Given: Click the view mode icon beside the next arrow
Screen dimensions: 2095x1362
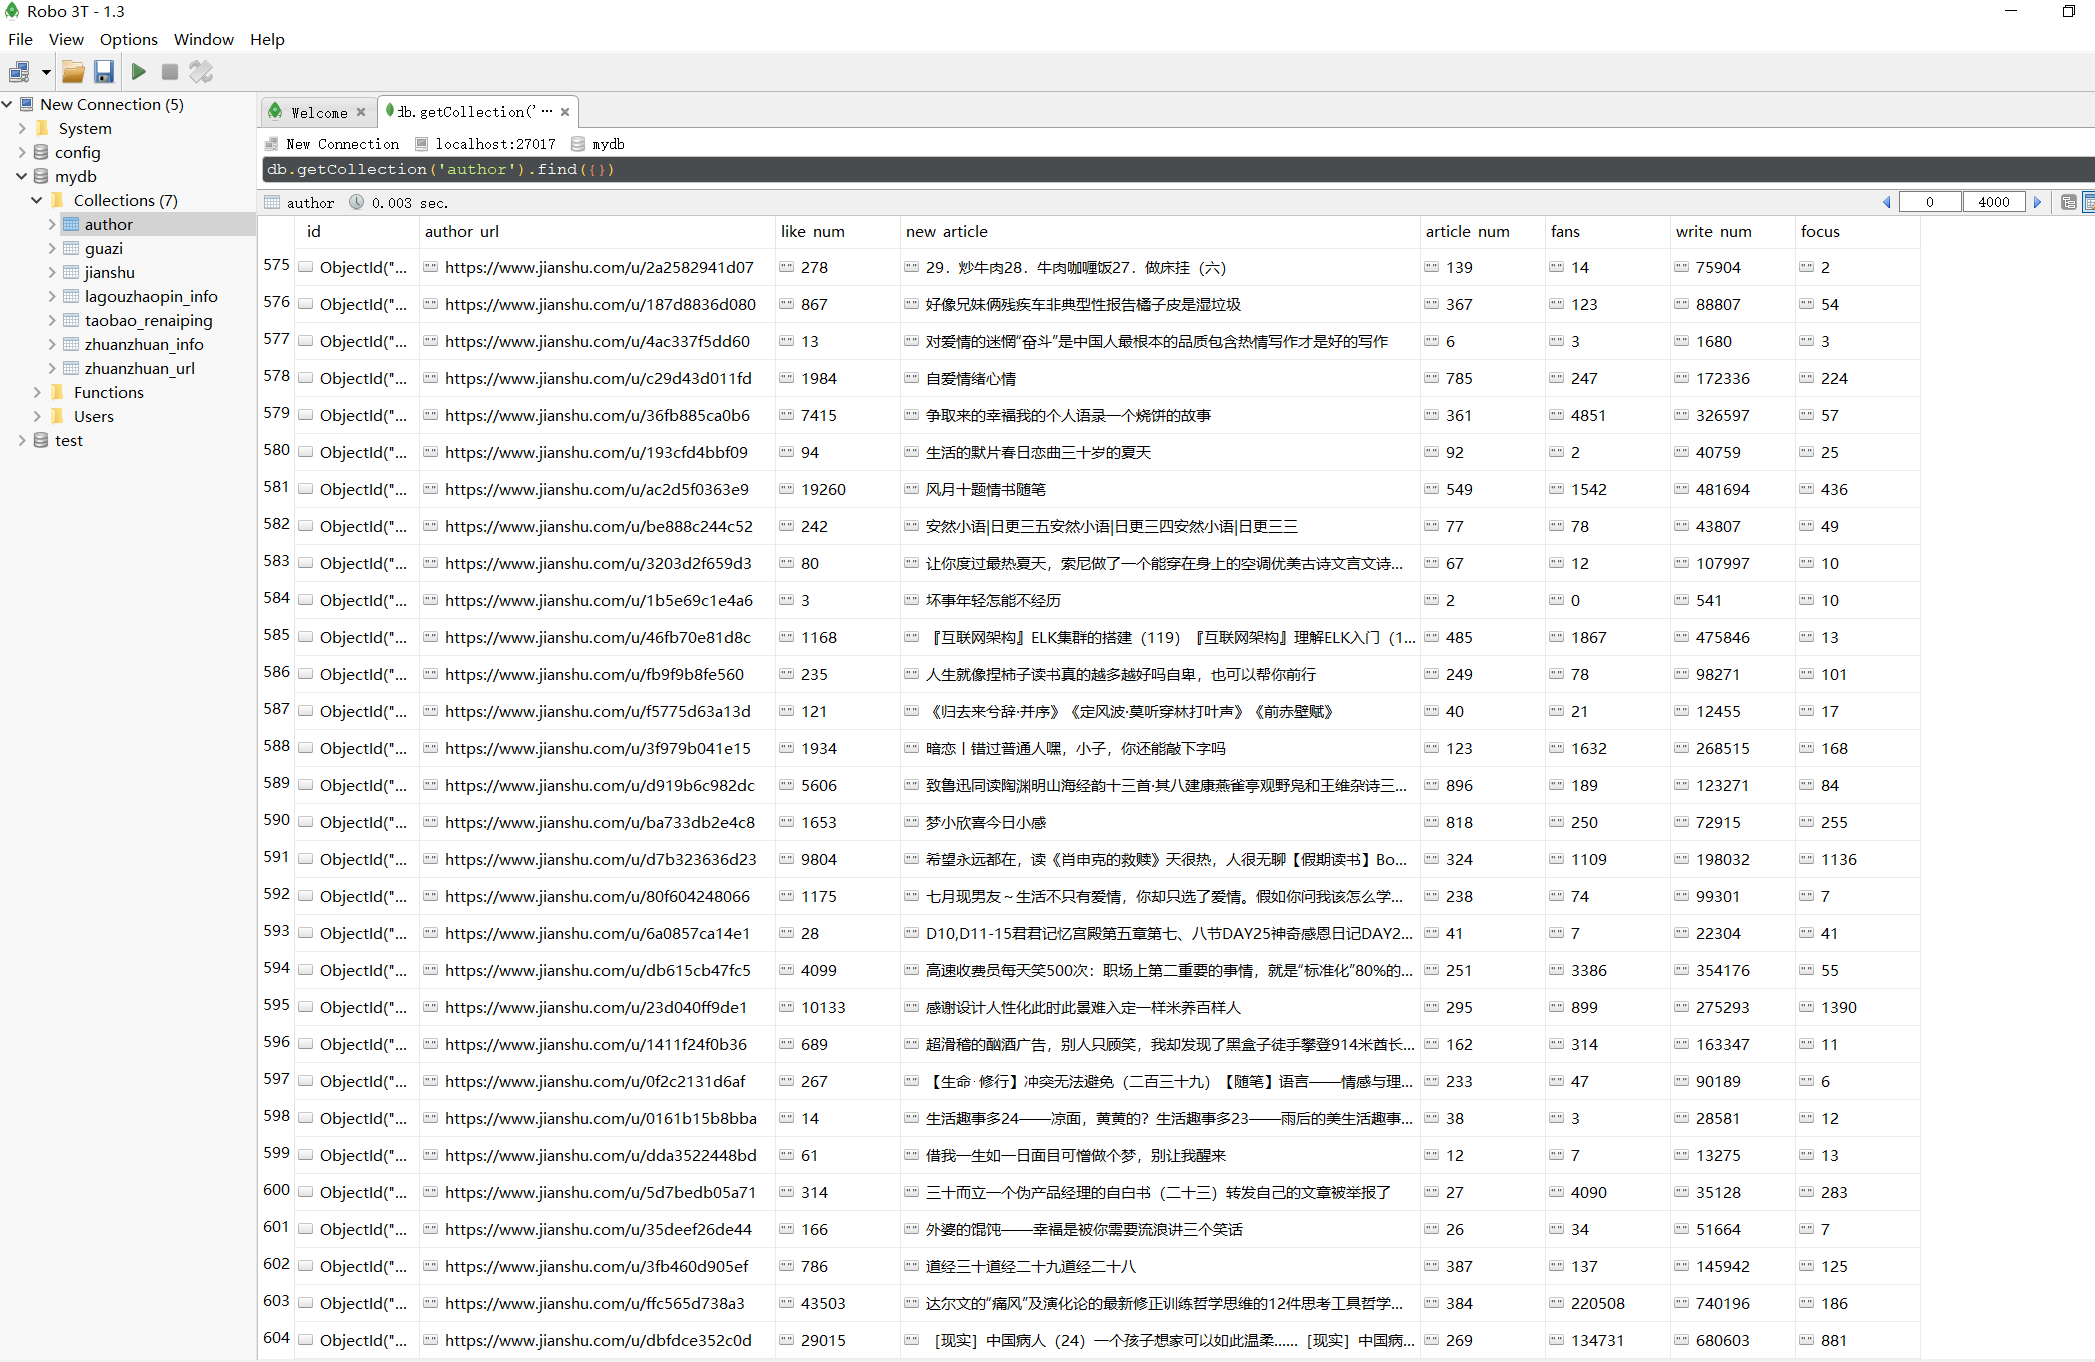Looking at the screenshot, I should 2069,202.
